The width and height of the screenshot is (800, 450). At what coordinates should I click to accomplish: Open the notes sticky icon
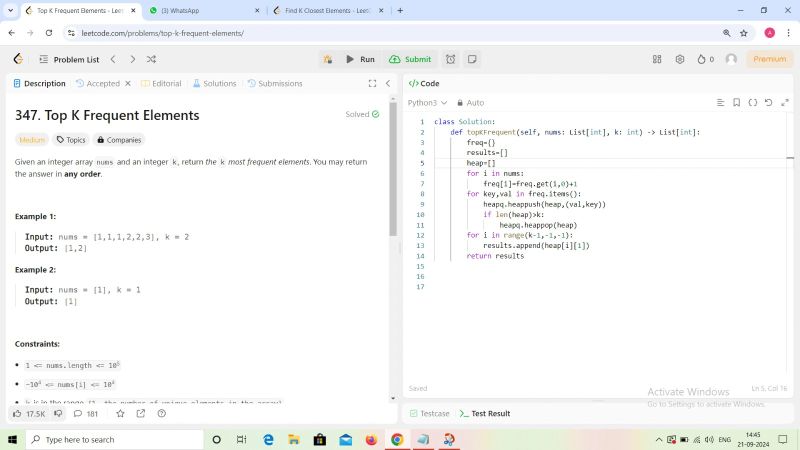(x=470, y=59)
